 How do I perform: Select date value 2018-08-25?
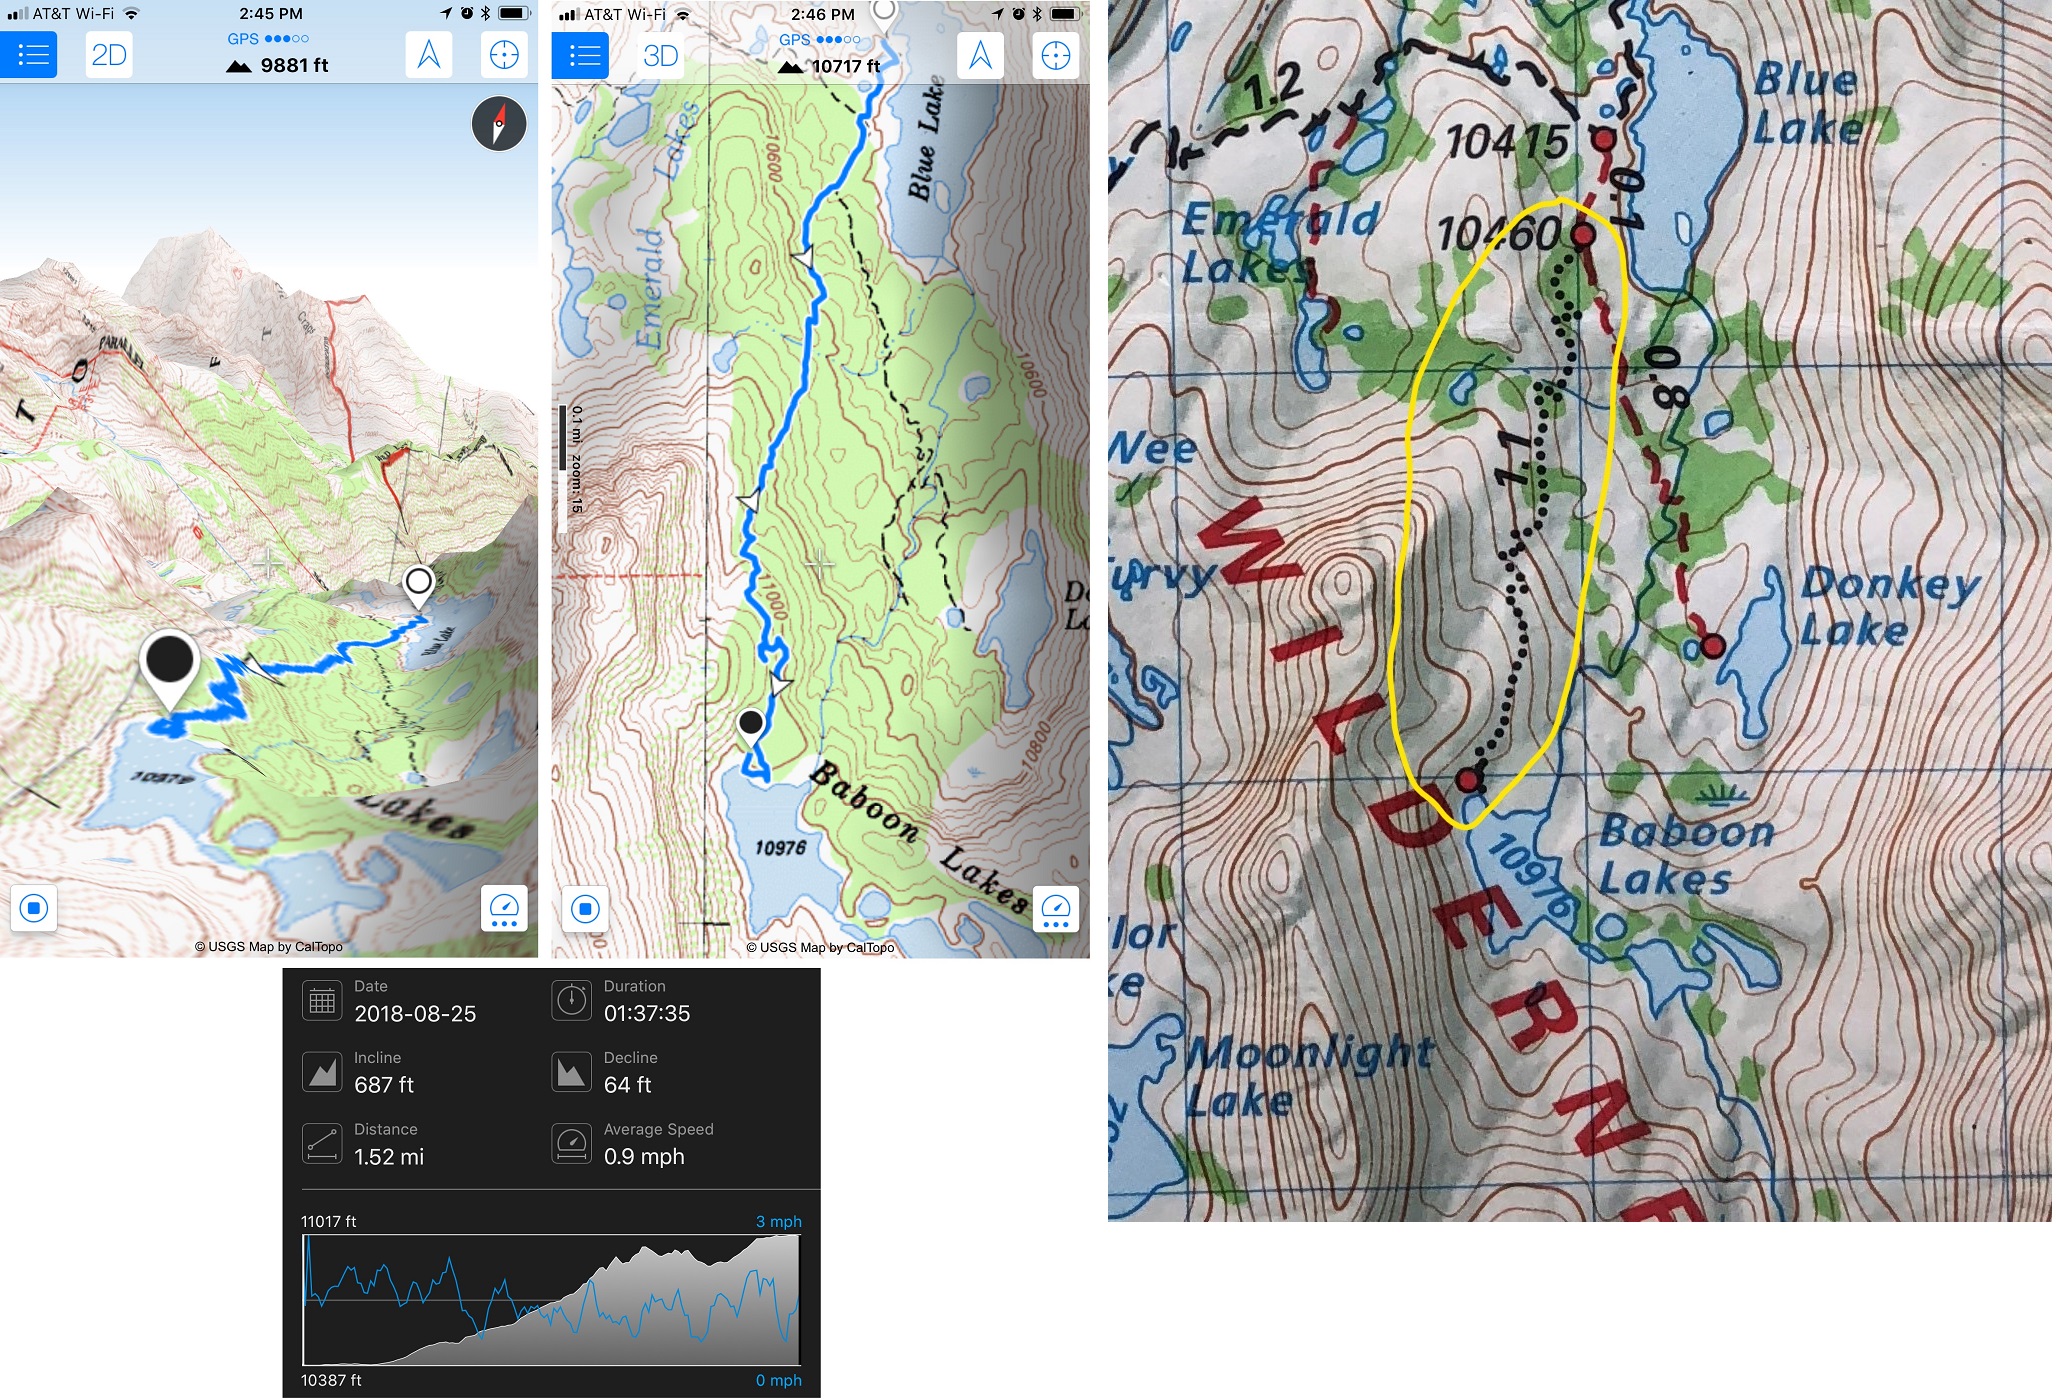pyautogui.click(x=415, y=1014)
